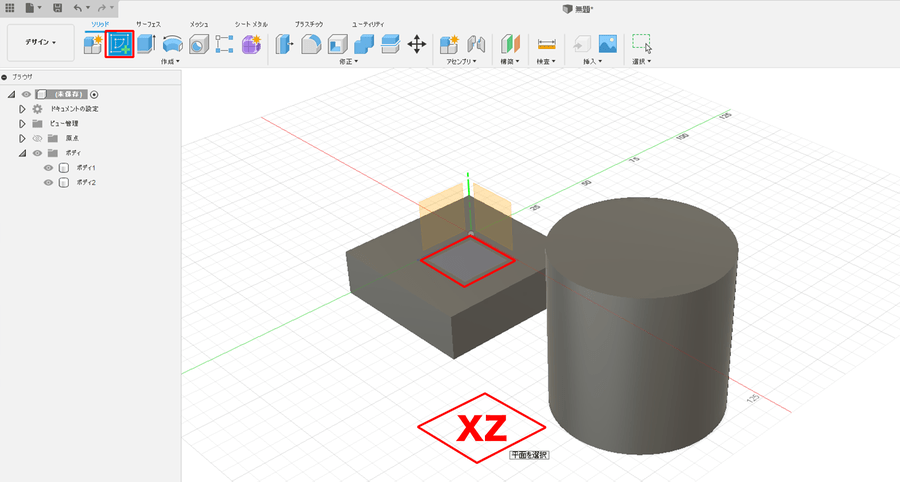The width and height of the screenshot is (900, 482).
Task: Open the 検査 Inspect dropdown menu
Action: [x=546, y=61]
